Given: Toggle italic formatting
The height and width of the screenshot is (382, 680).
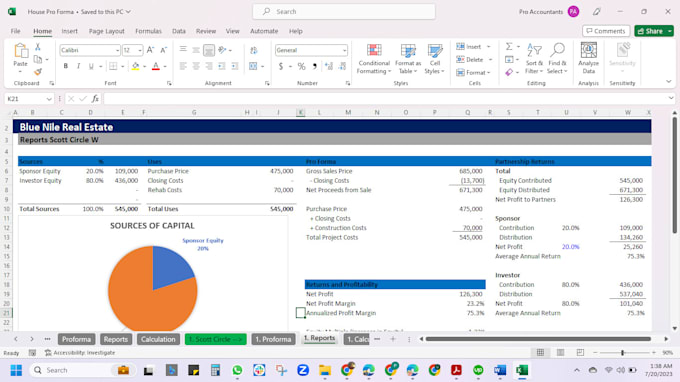Looking at the screenshot, I should (x=78, y=66).
